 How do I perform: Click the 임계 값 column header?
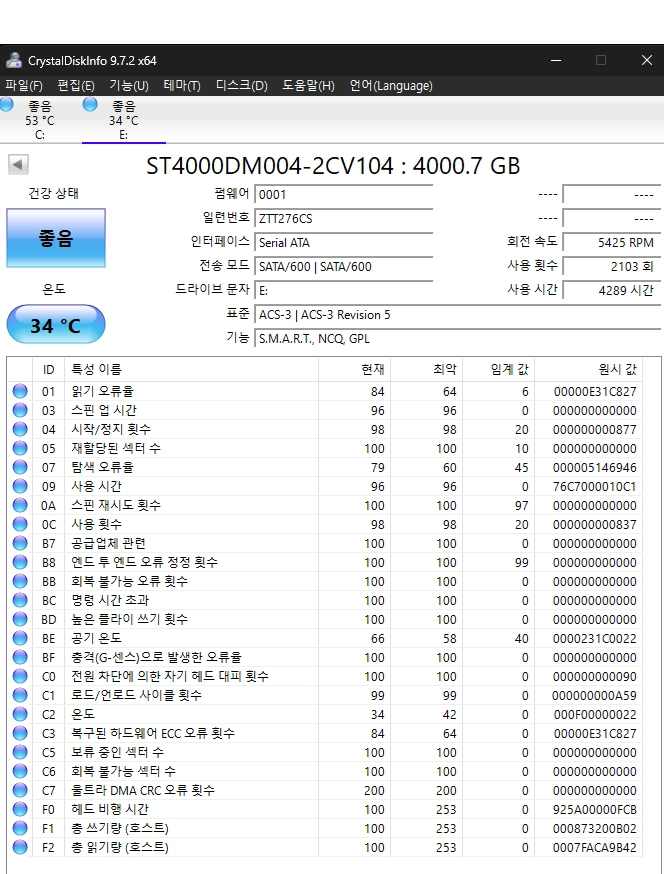click(499, 369)
